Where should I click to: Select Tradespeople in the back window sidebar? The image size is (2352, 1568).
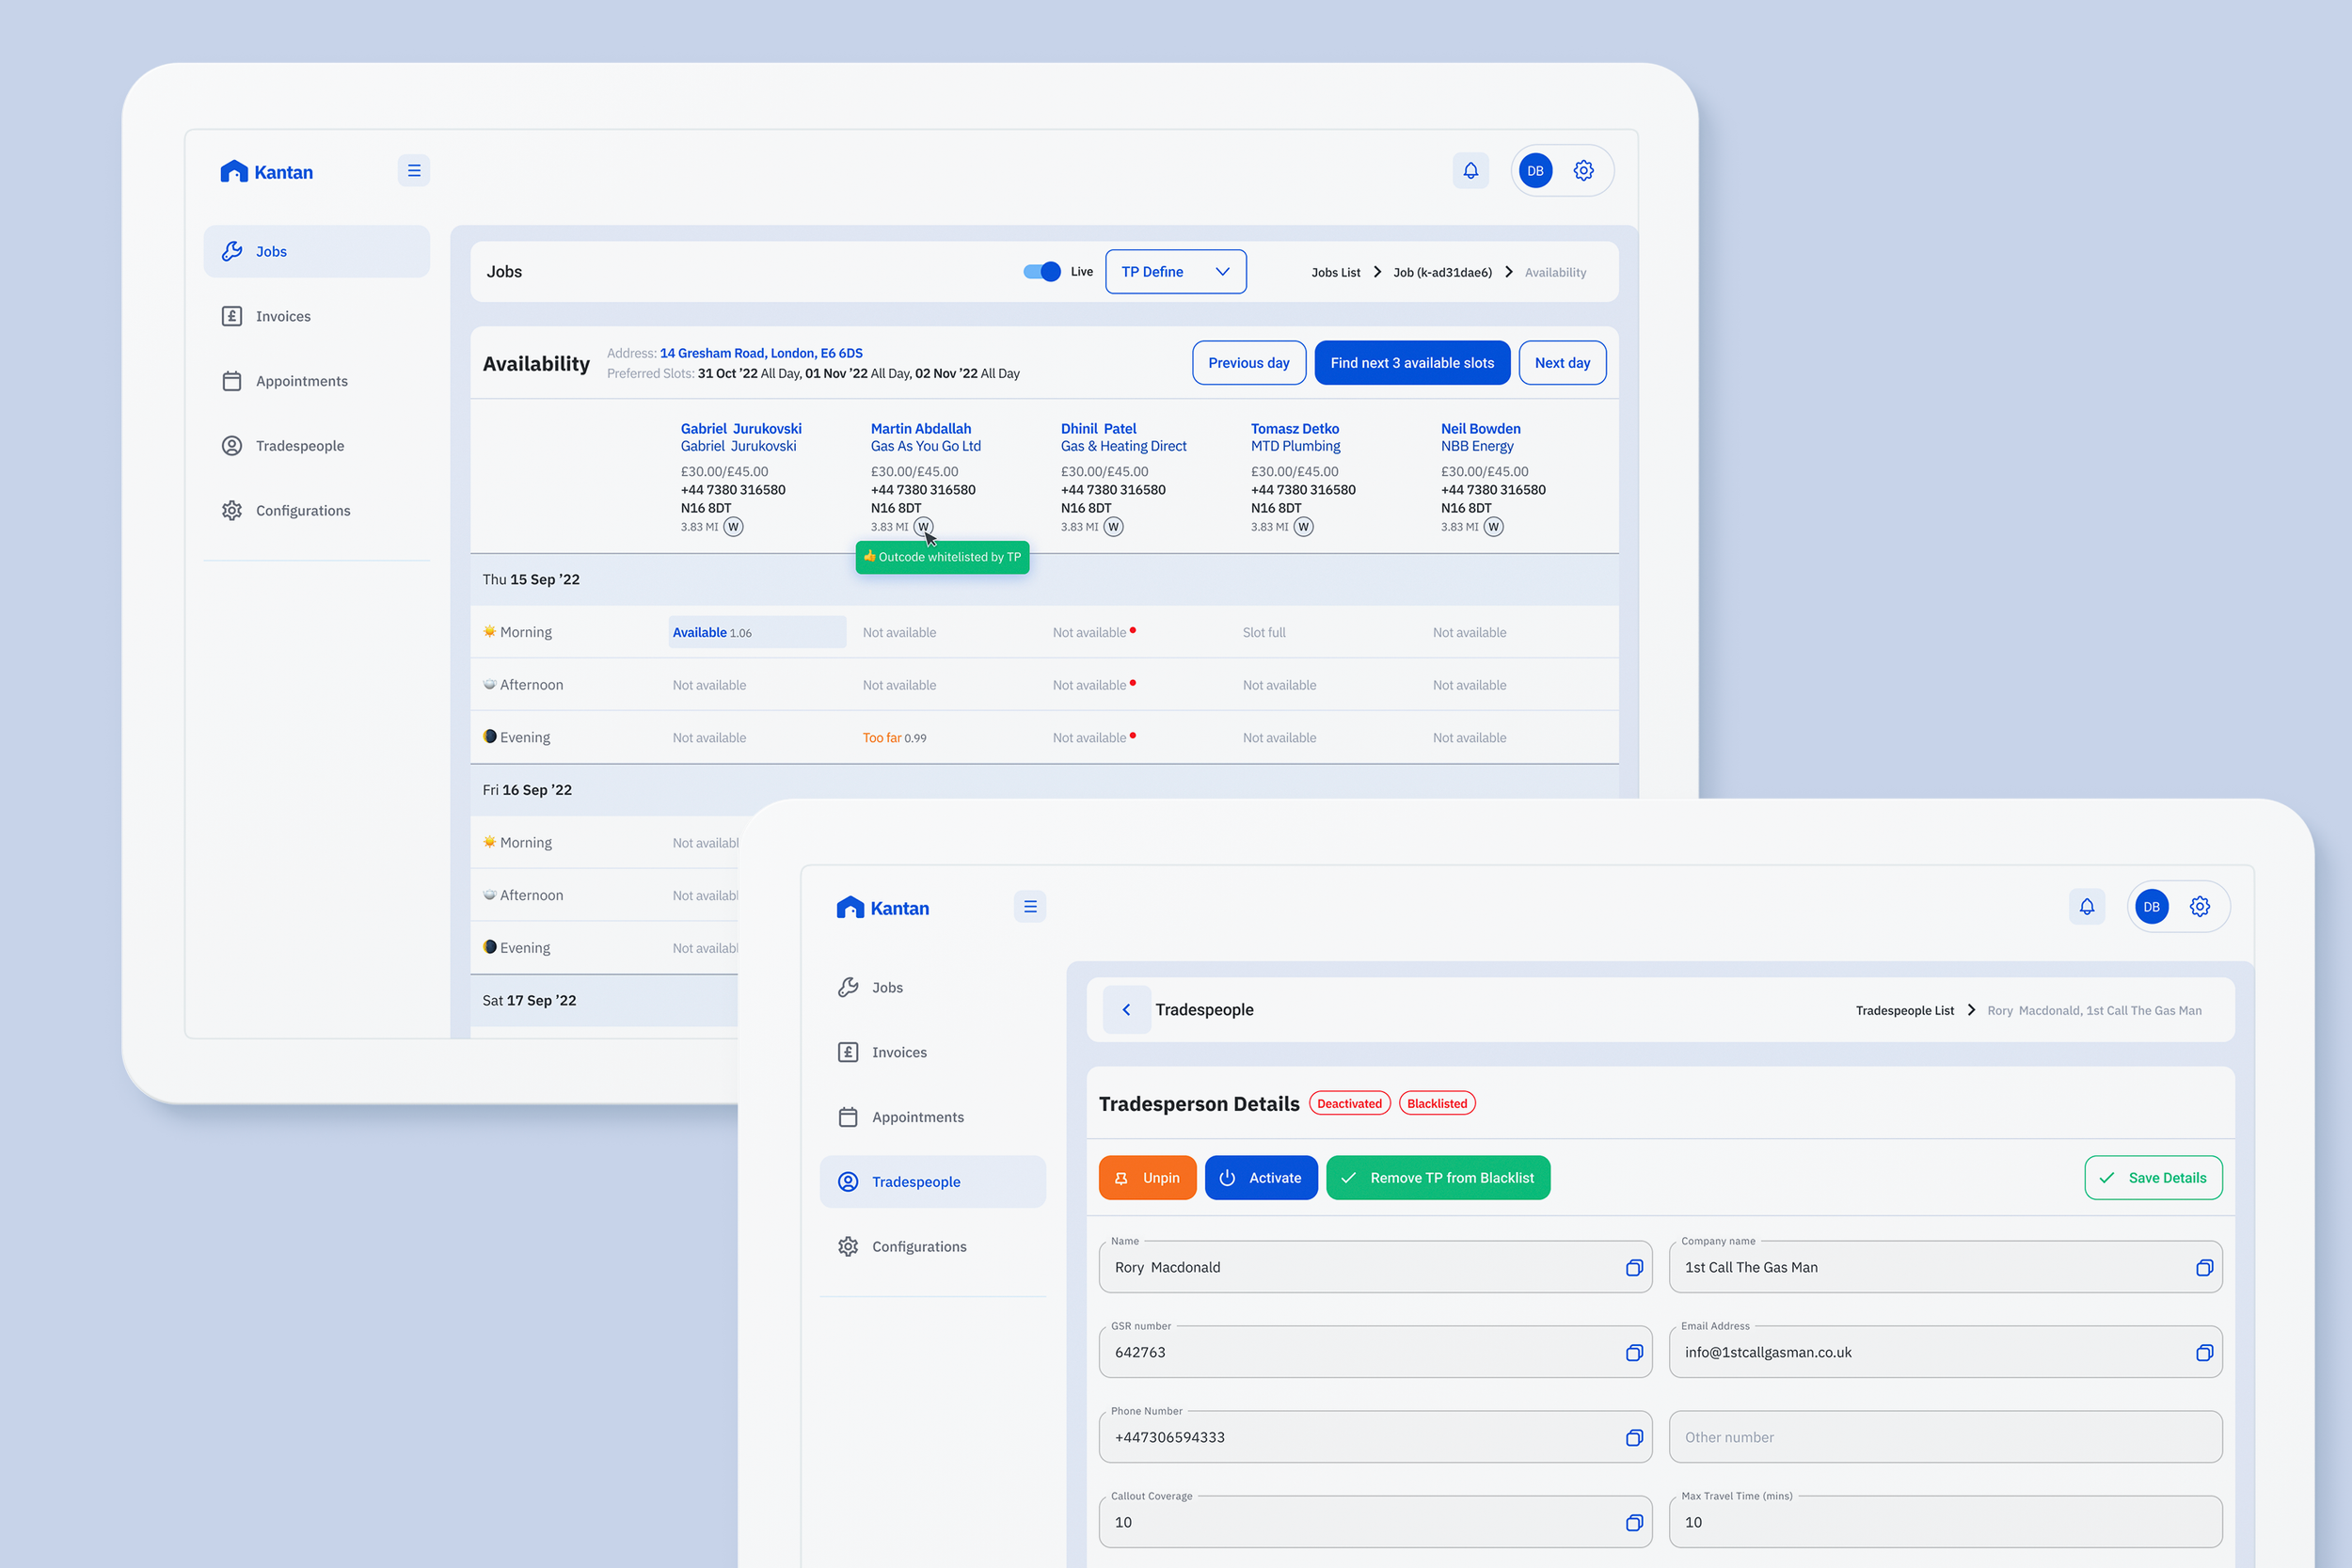pos(317,446)
